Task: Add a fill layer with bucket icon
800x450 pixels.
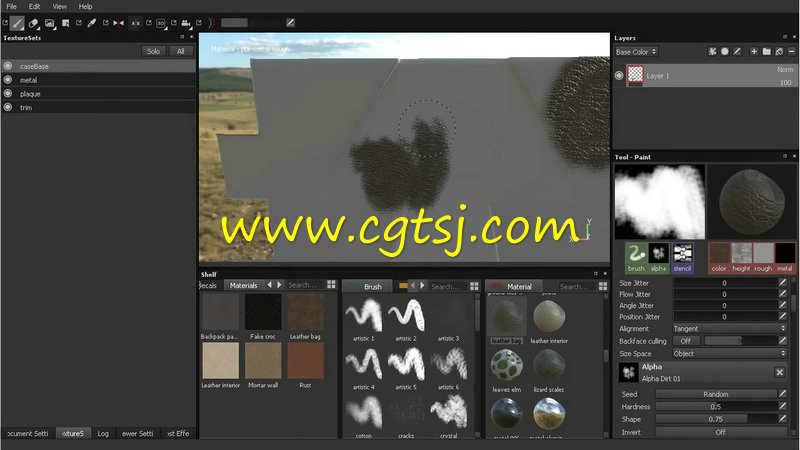Action: click(779, 52)
